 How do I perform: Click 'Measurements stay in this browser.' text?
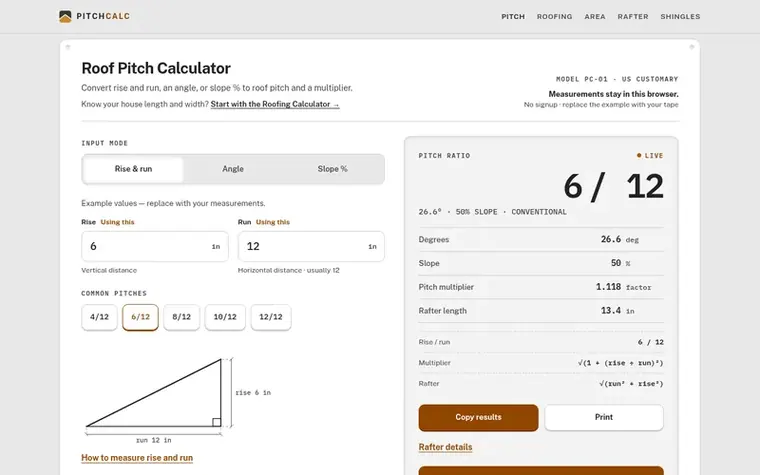[x=614, y=94]
